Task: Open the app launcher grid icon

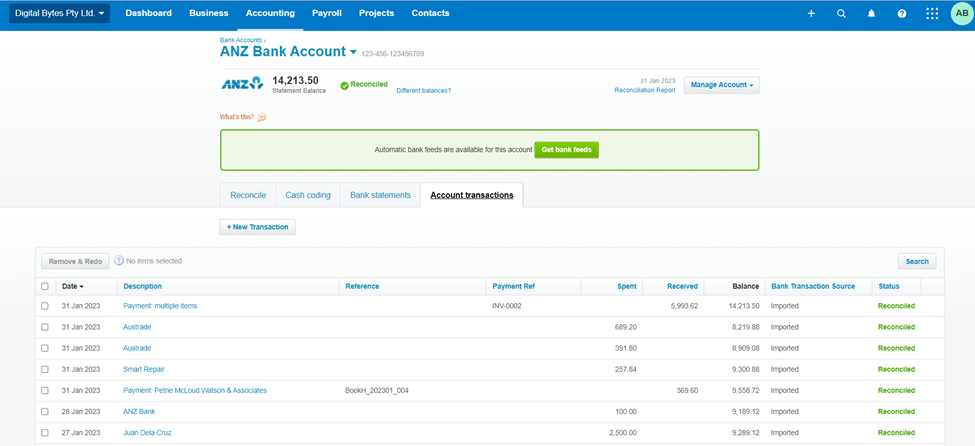Action: (932, 13)
